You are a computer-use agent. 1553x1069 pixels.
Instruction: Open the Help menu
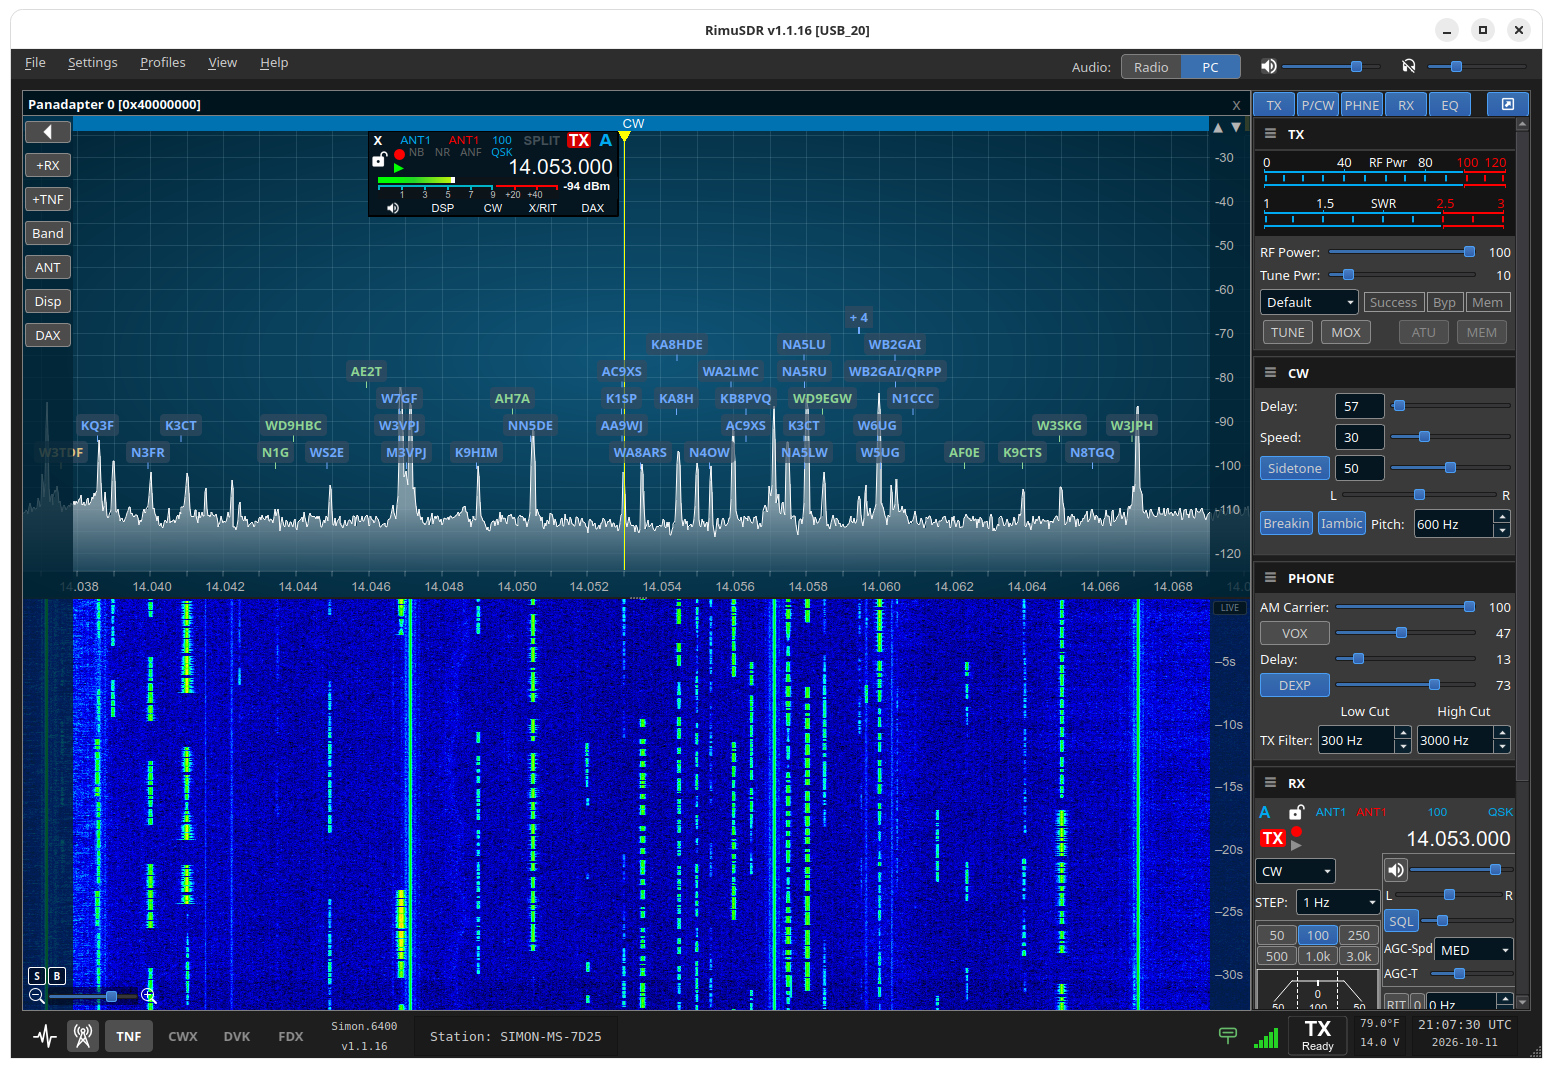click(274, 62)
